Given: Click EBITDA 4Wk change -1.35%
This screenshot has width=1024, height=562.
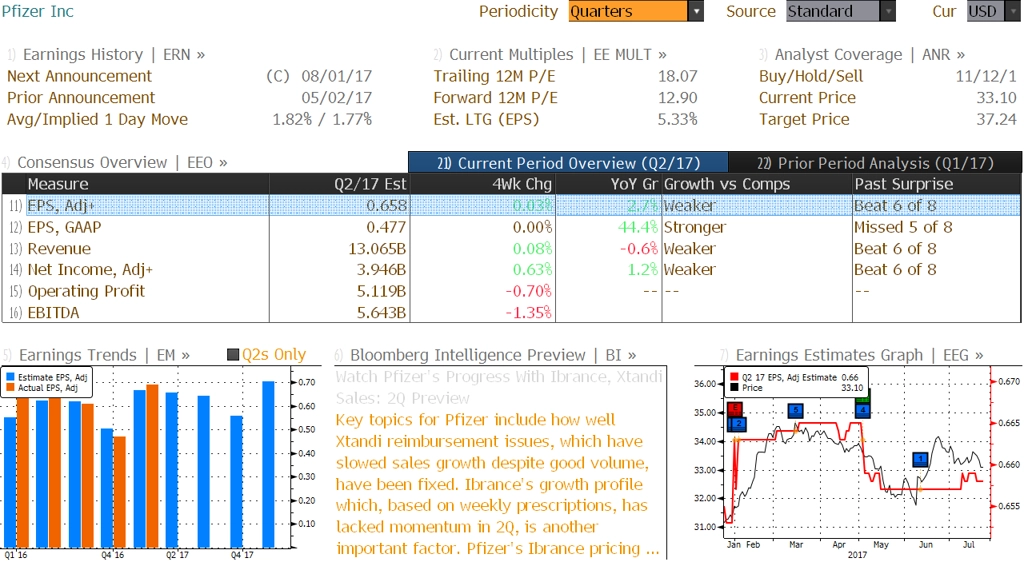Looking at the screenshot, I should (528, 313).
